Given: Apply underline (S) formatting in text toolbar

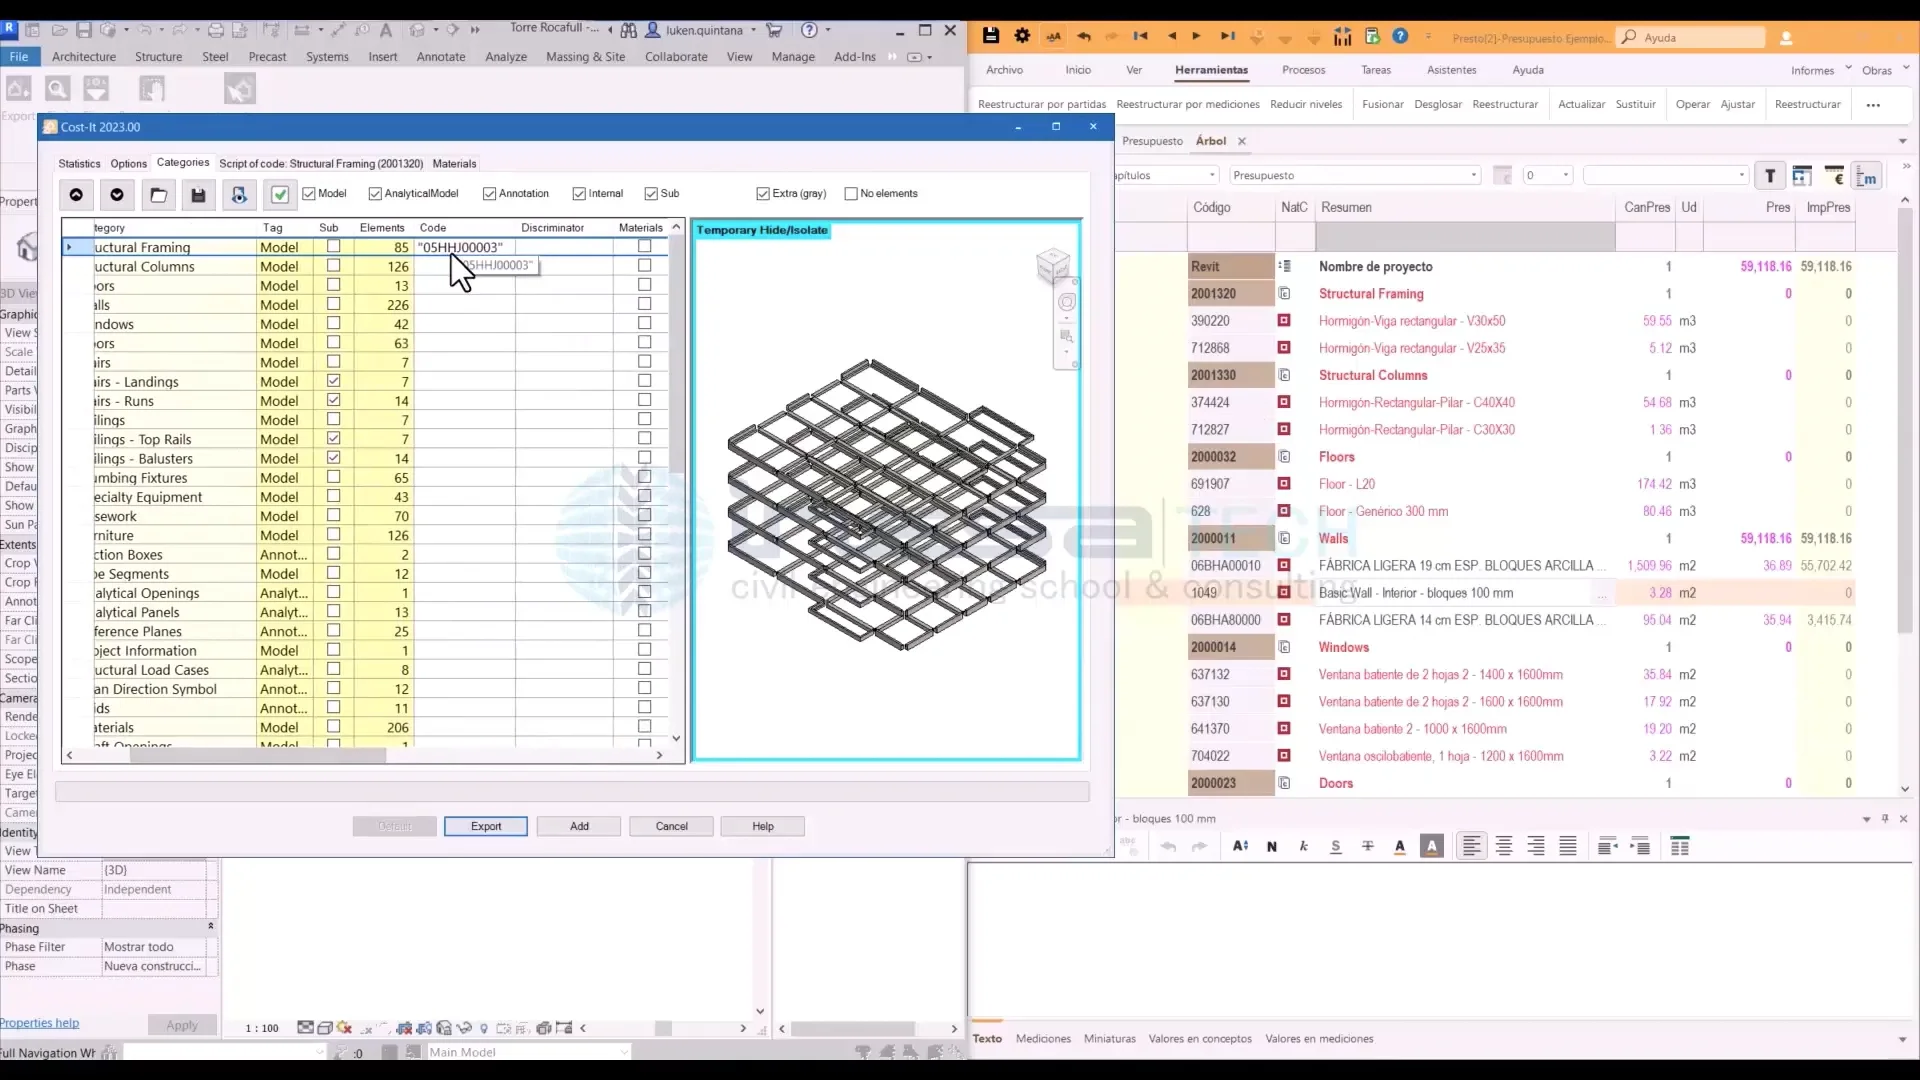Looking at the screenshot, I should pos(1335,847).
